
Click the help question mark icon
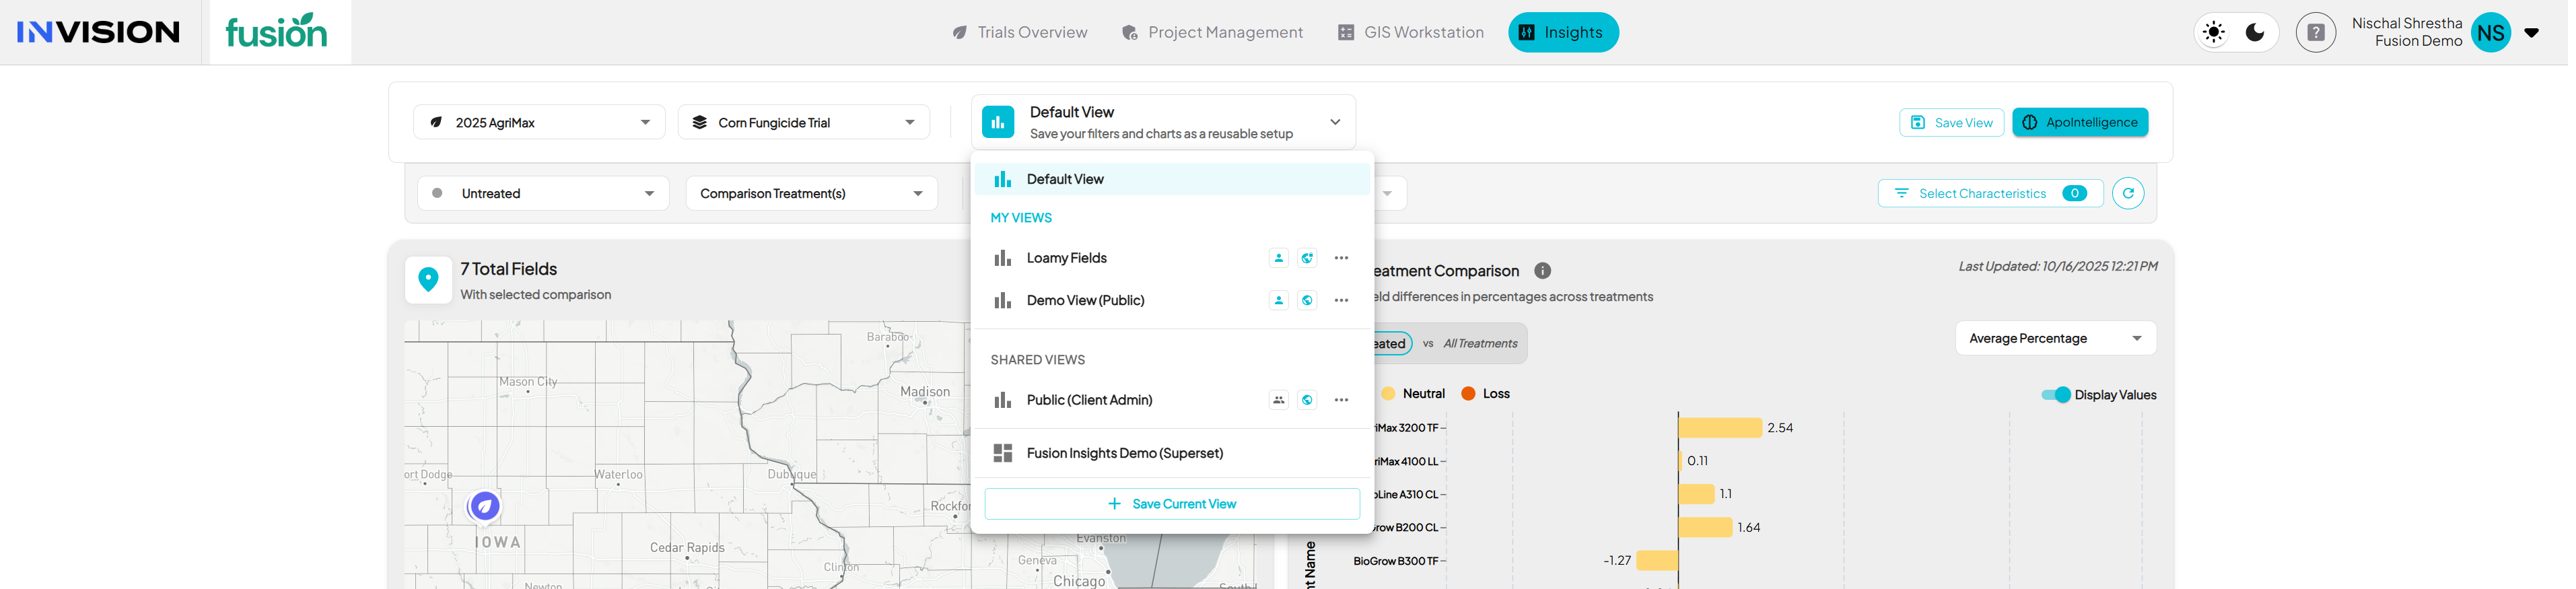click(x=2315, y=33)
